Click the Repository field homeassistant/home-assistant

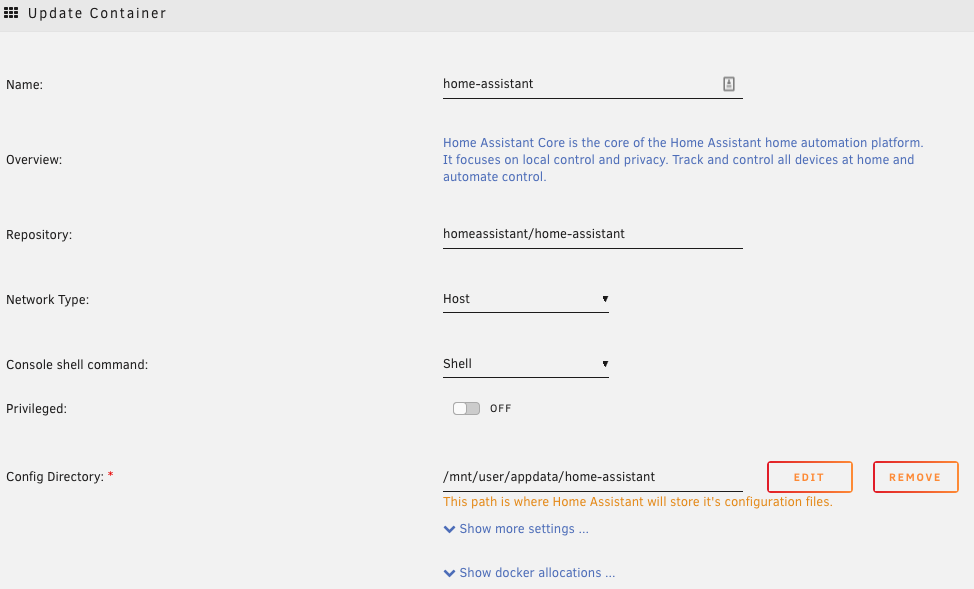pyautogui.click(x=593, y=234)
